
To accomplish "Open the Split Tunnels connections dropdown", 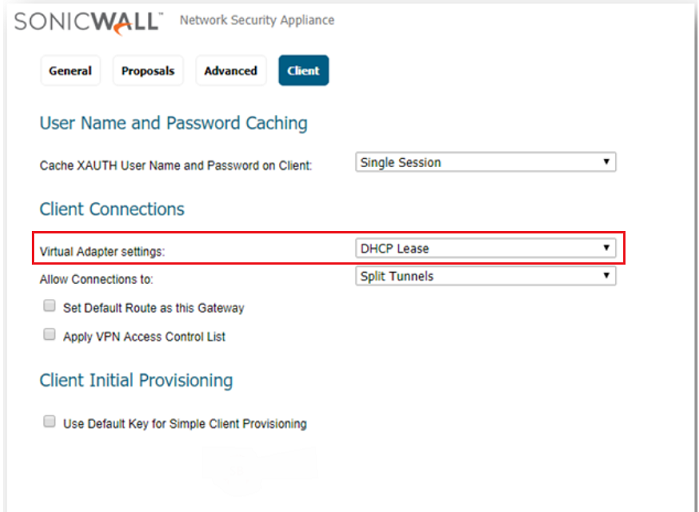I will pyautogui.click(x=486, y=276).
